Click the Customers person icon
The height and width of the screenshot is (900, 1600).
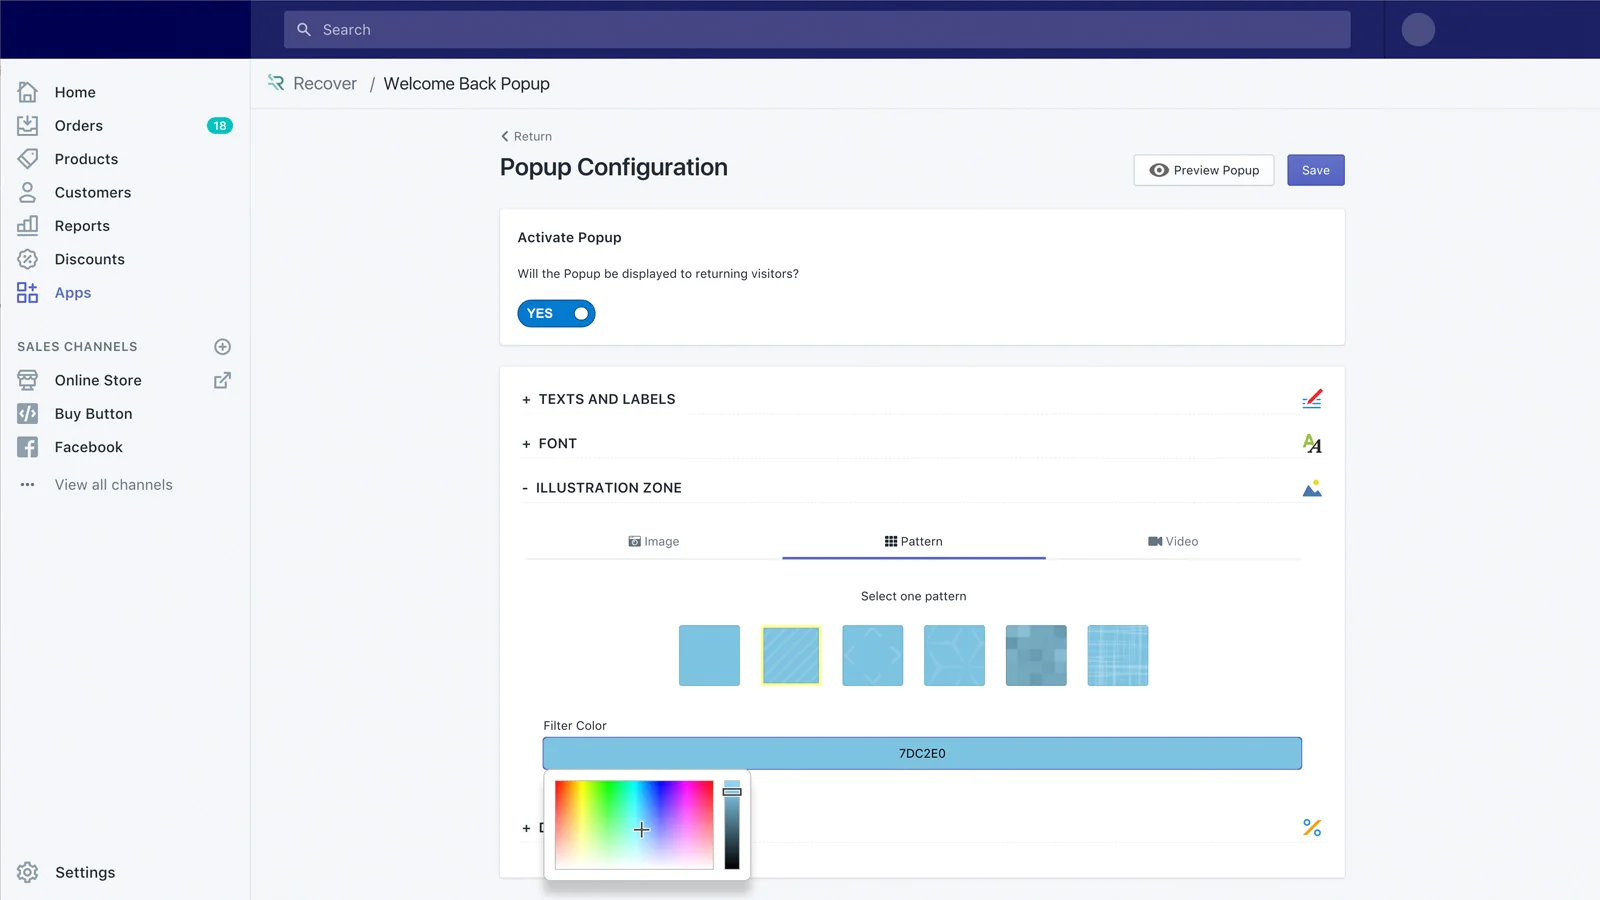click(27, 192)
